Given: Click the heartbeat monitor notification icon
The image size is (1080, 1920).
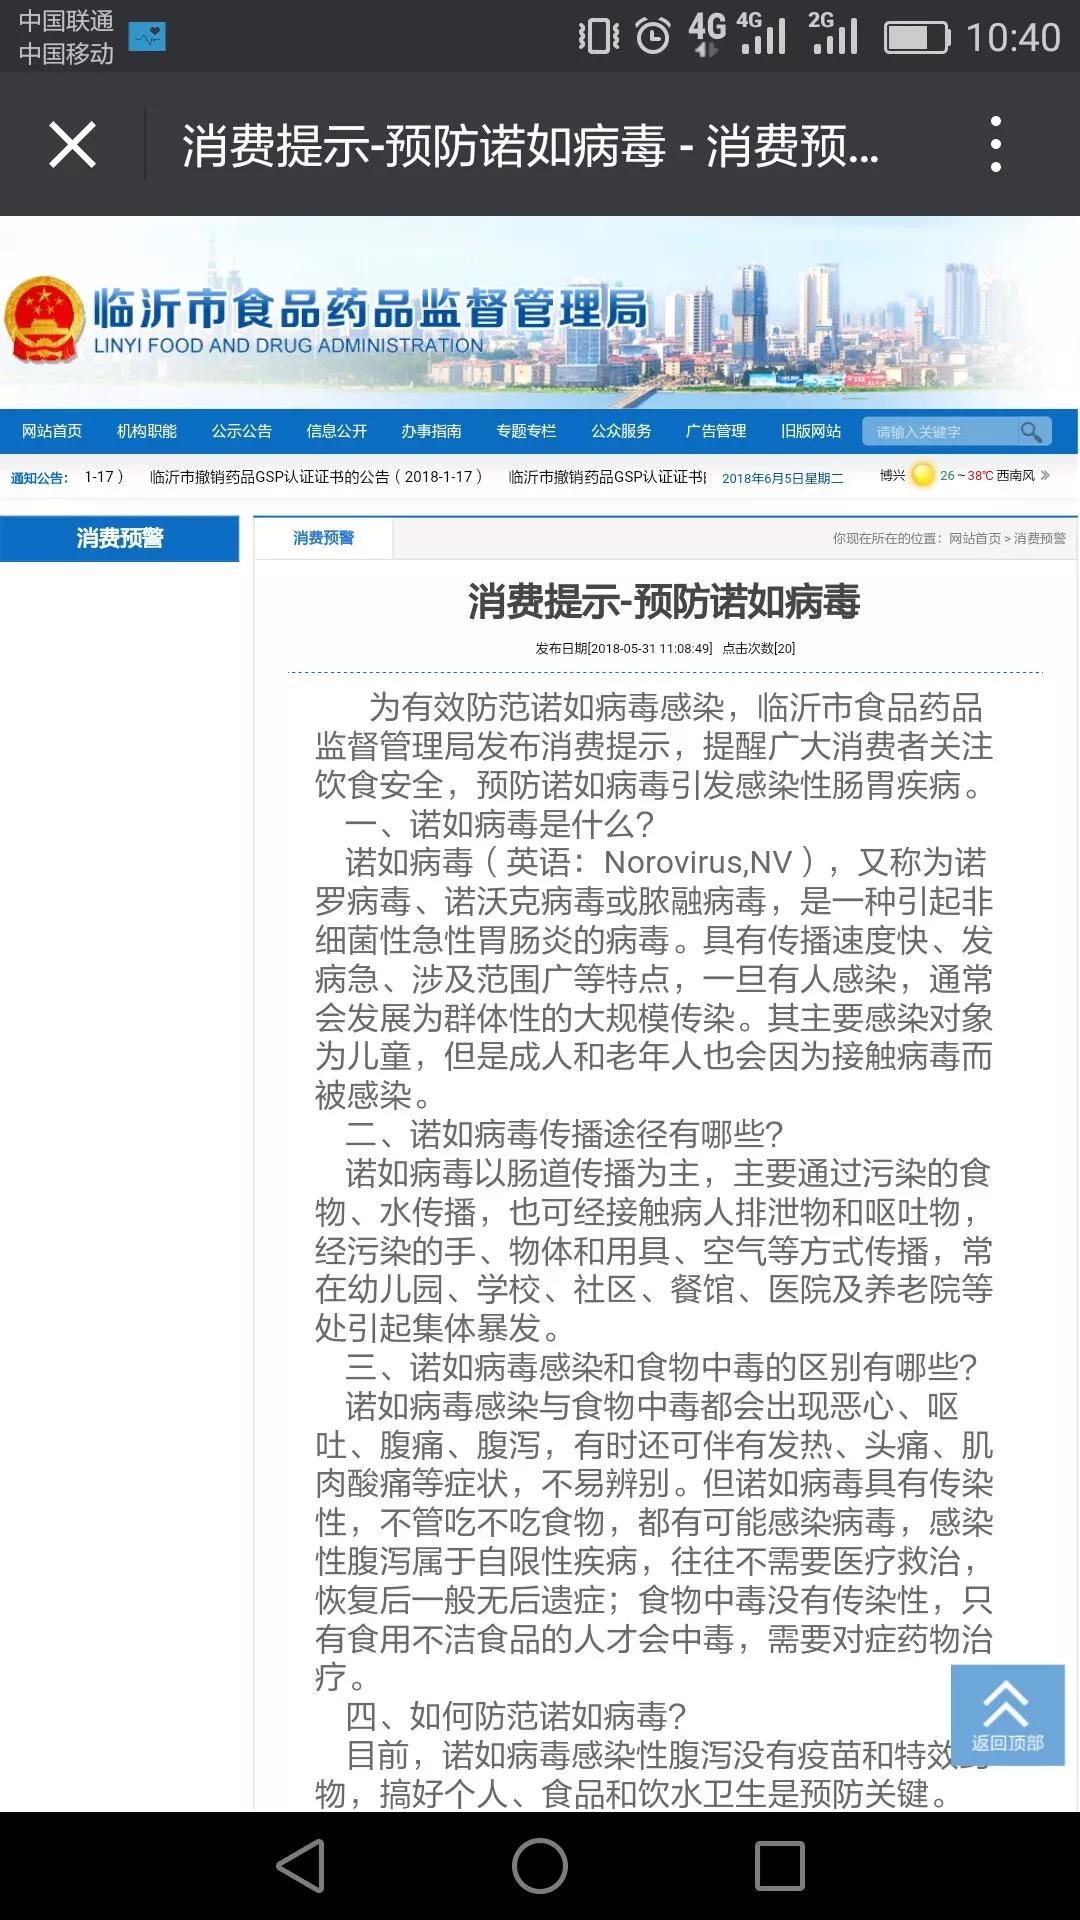Looking at the screenshot, I should (x=148, y=37).
